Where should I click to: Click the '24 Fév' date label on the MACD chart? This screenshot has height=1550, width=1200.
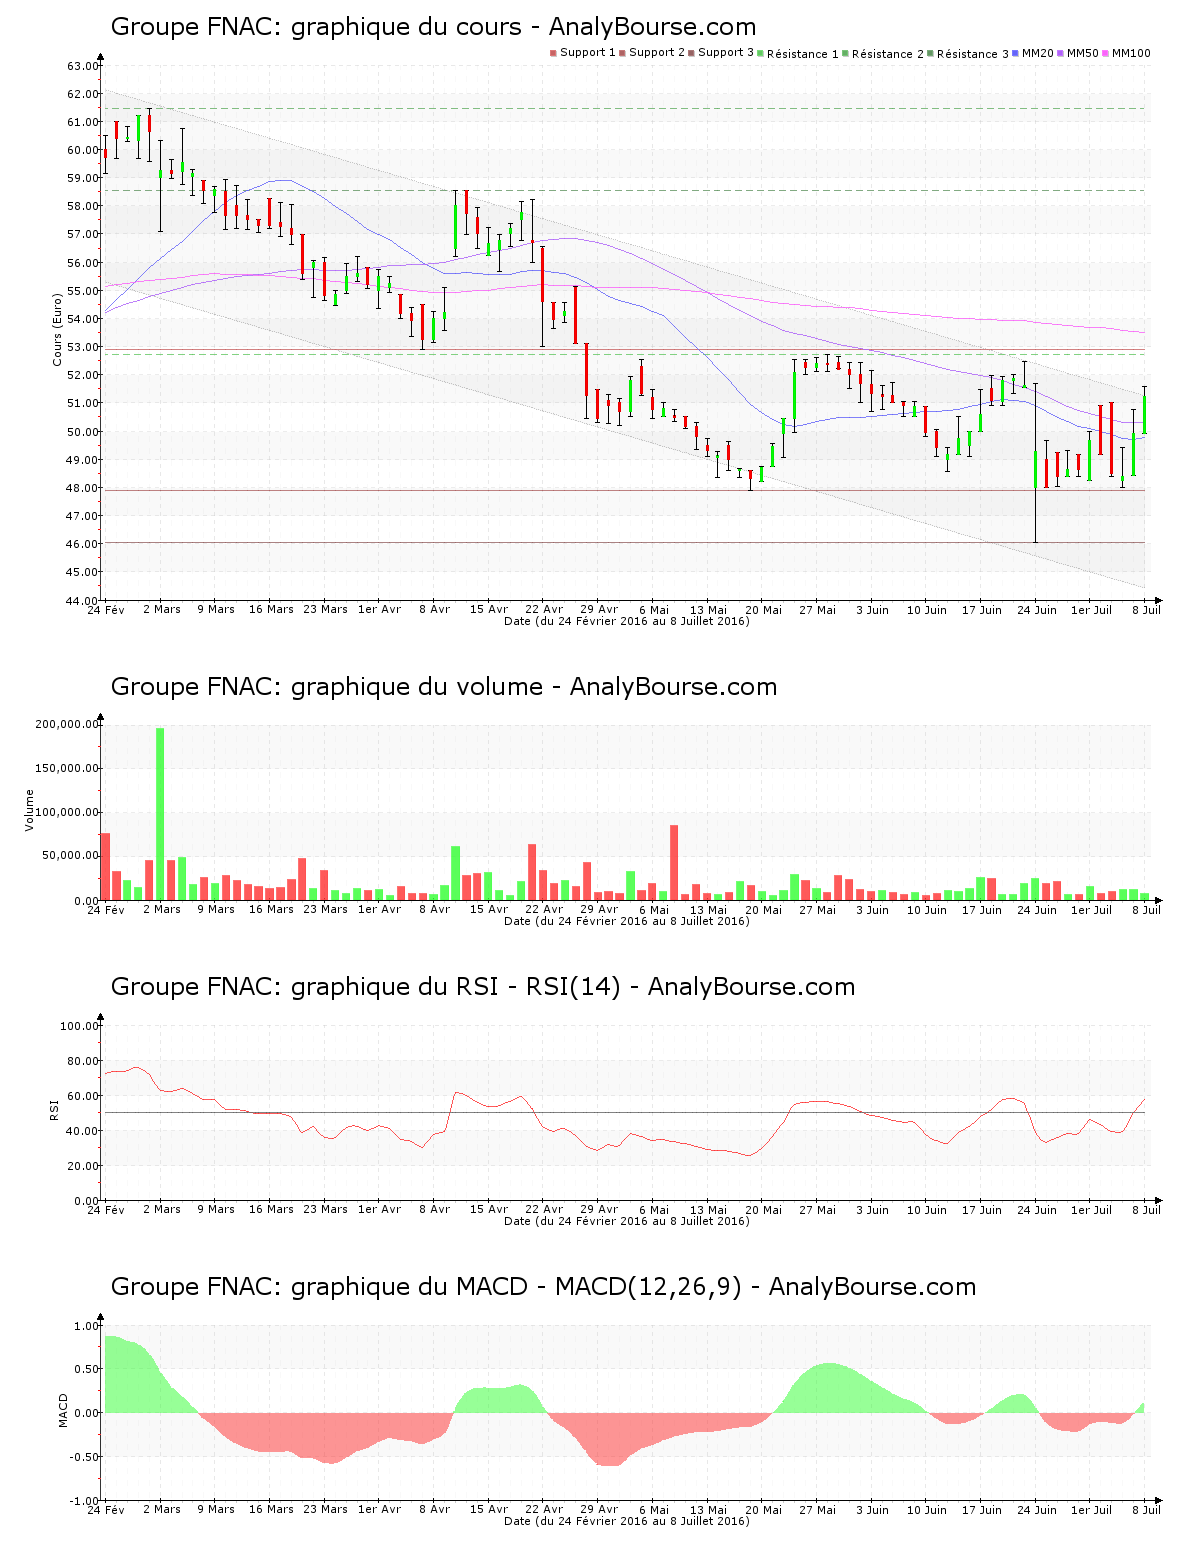point(106,1509)
